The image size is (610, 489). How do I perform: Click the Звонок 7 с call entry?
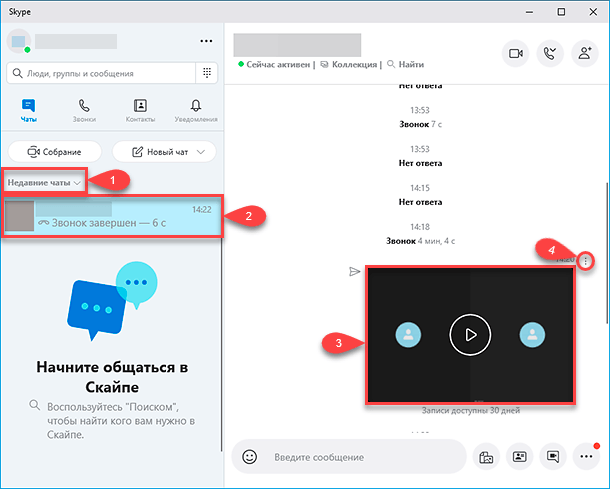(x=420, y=124)
